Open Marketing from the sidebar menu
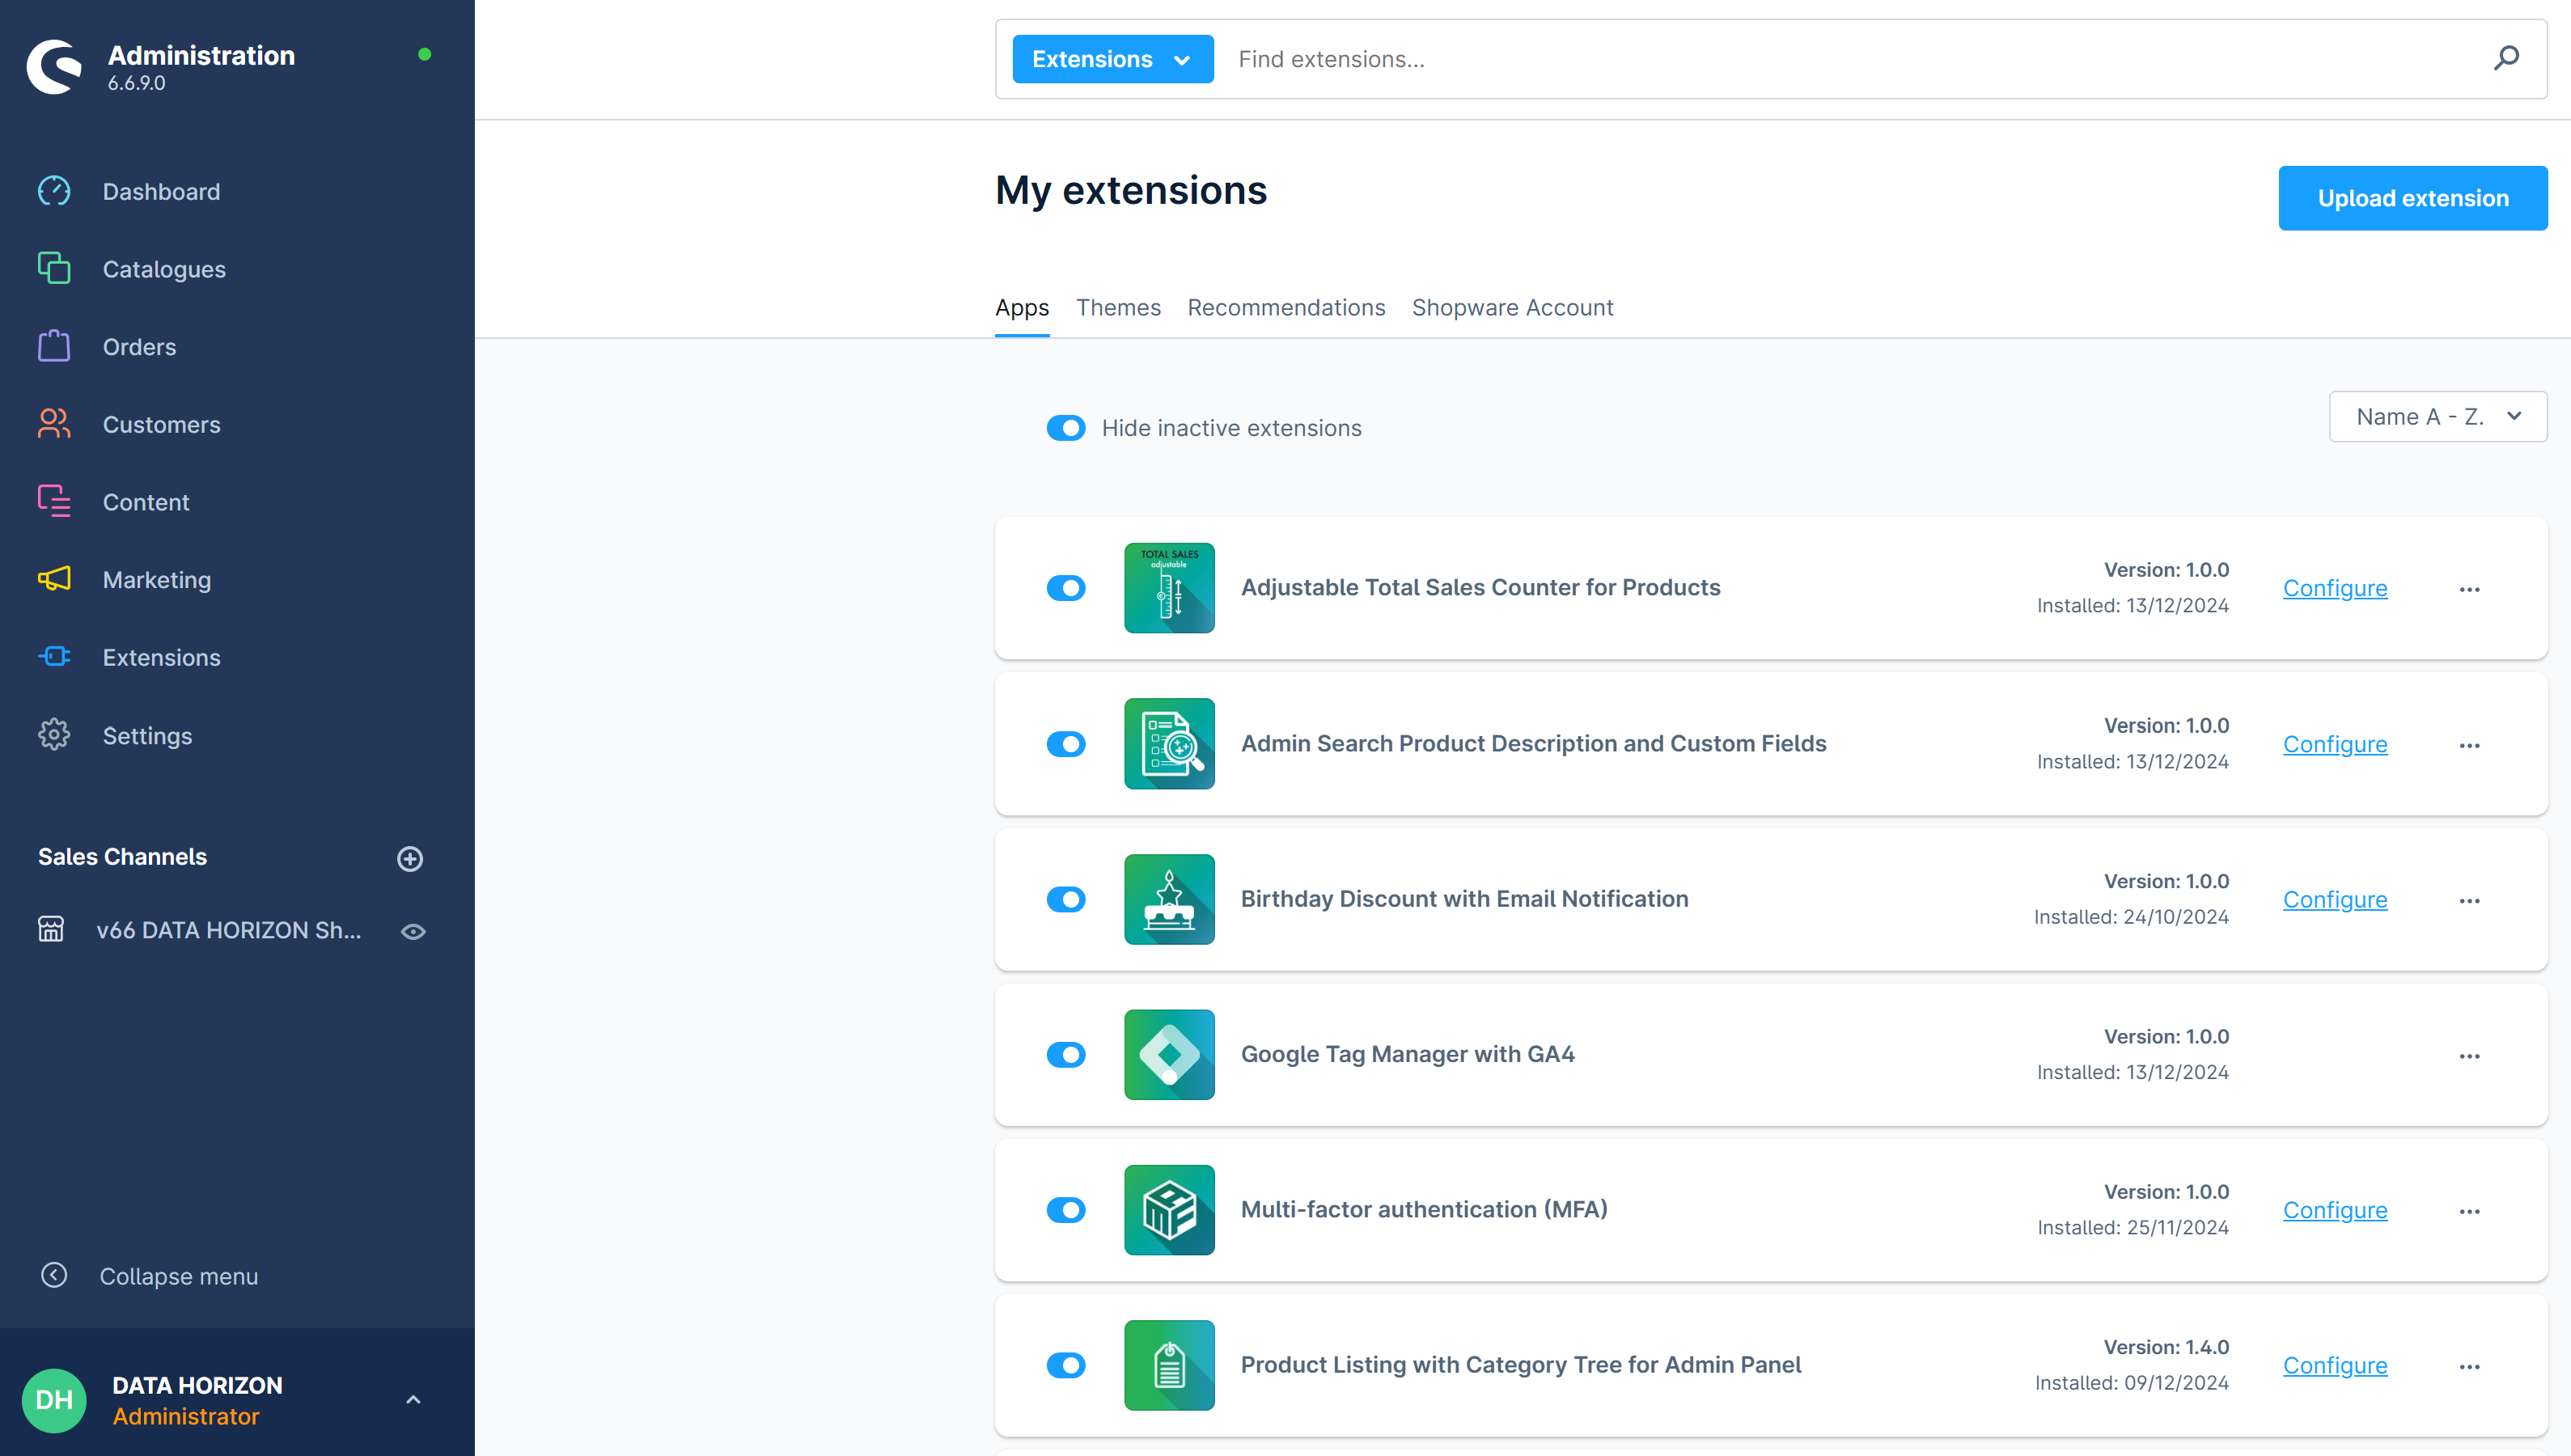2571x1456 pixels. [157, 579]
